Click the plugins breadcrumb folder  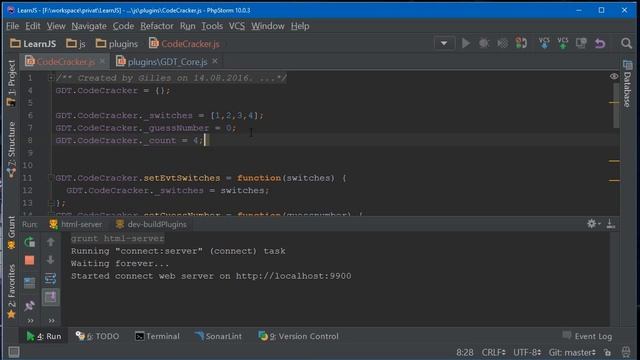click(117, 44)
